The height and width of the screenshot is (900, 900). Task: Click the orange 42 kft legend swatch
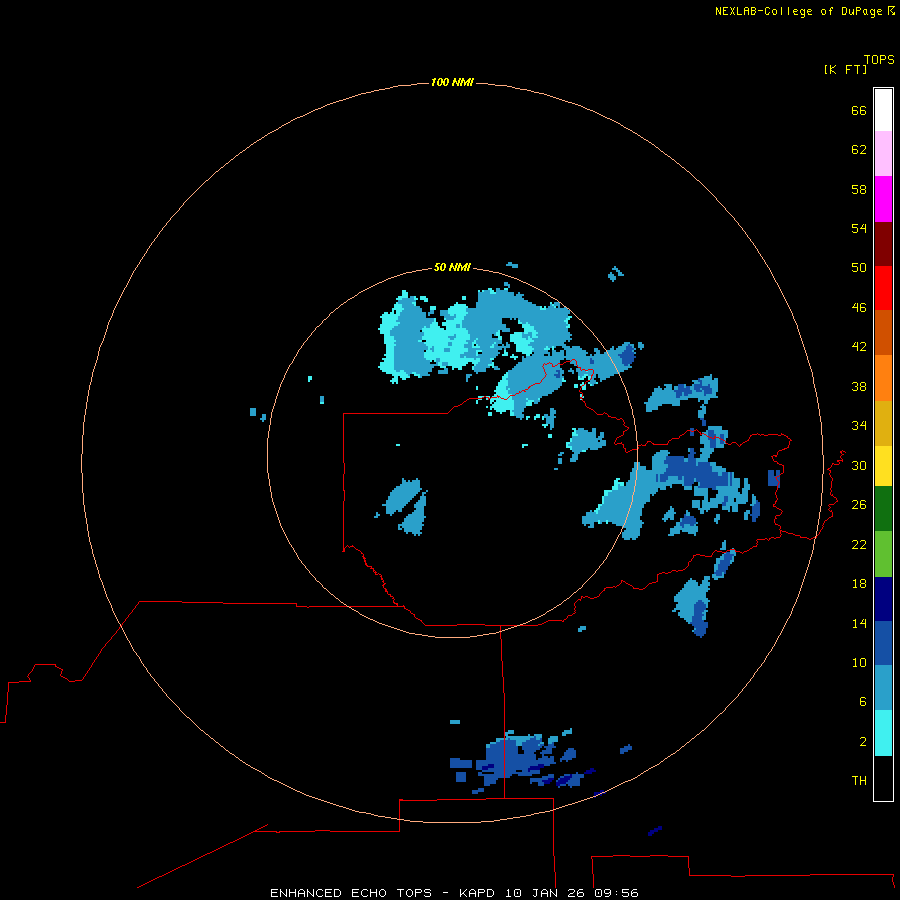[x=883, y=377]
